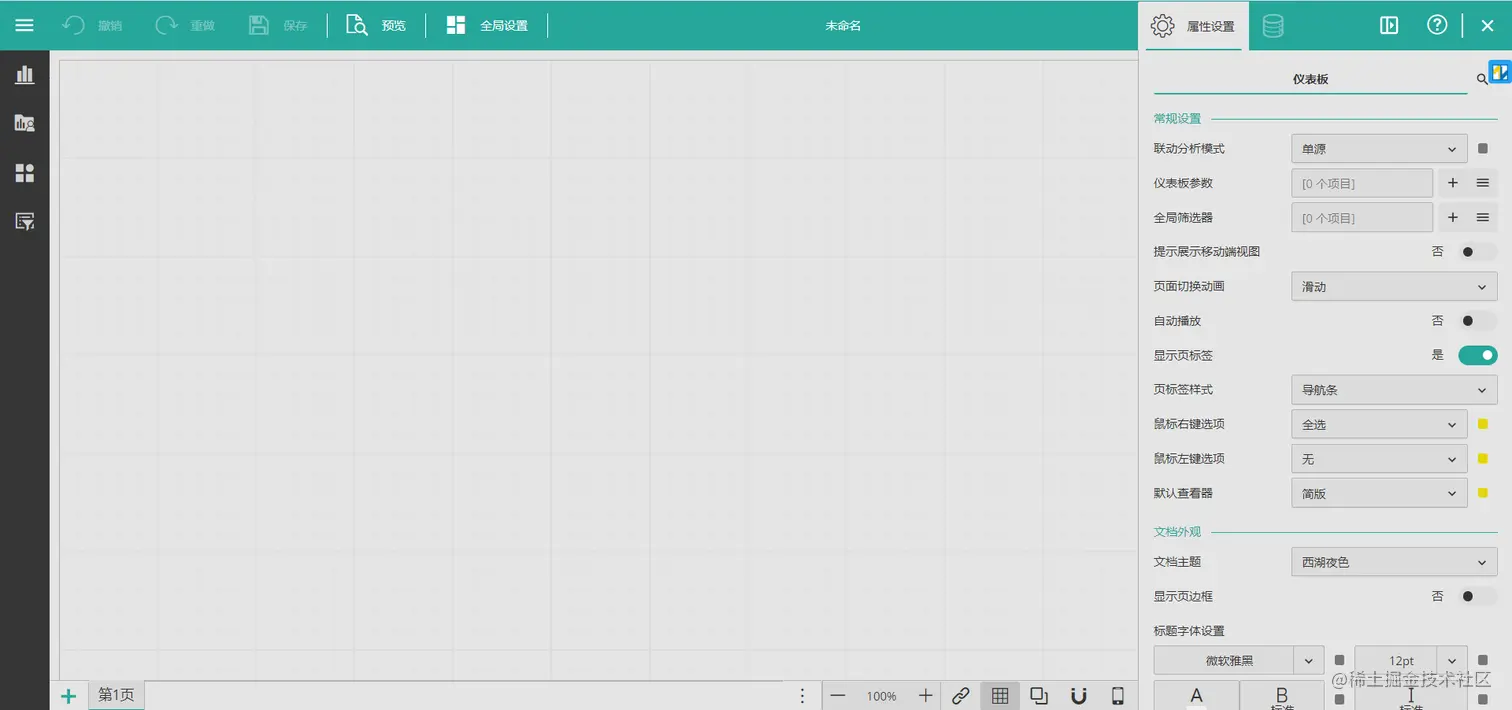This screenshot has width=1512, height=710.
Task: Click the redo (重做) arrow icon
Action: click(x=166, y=25)
